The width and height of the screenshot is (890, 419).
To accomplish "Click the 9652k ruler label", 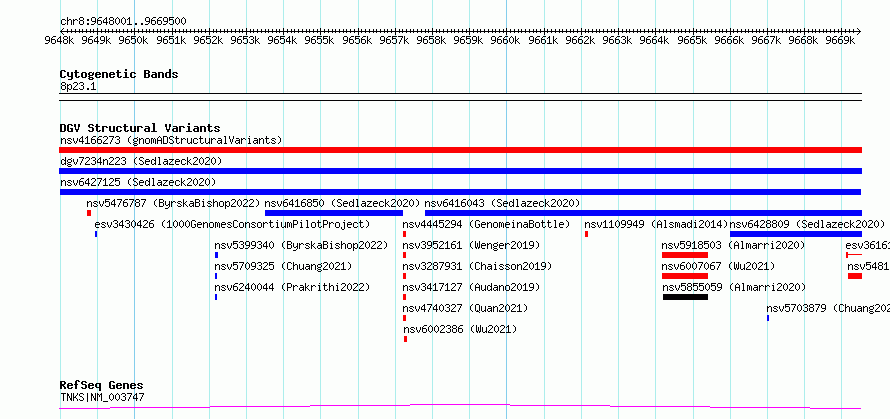I will point(207,40).
